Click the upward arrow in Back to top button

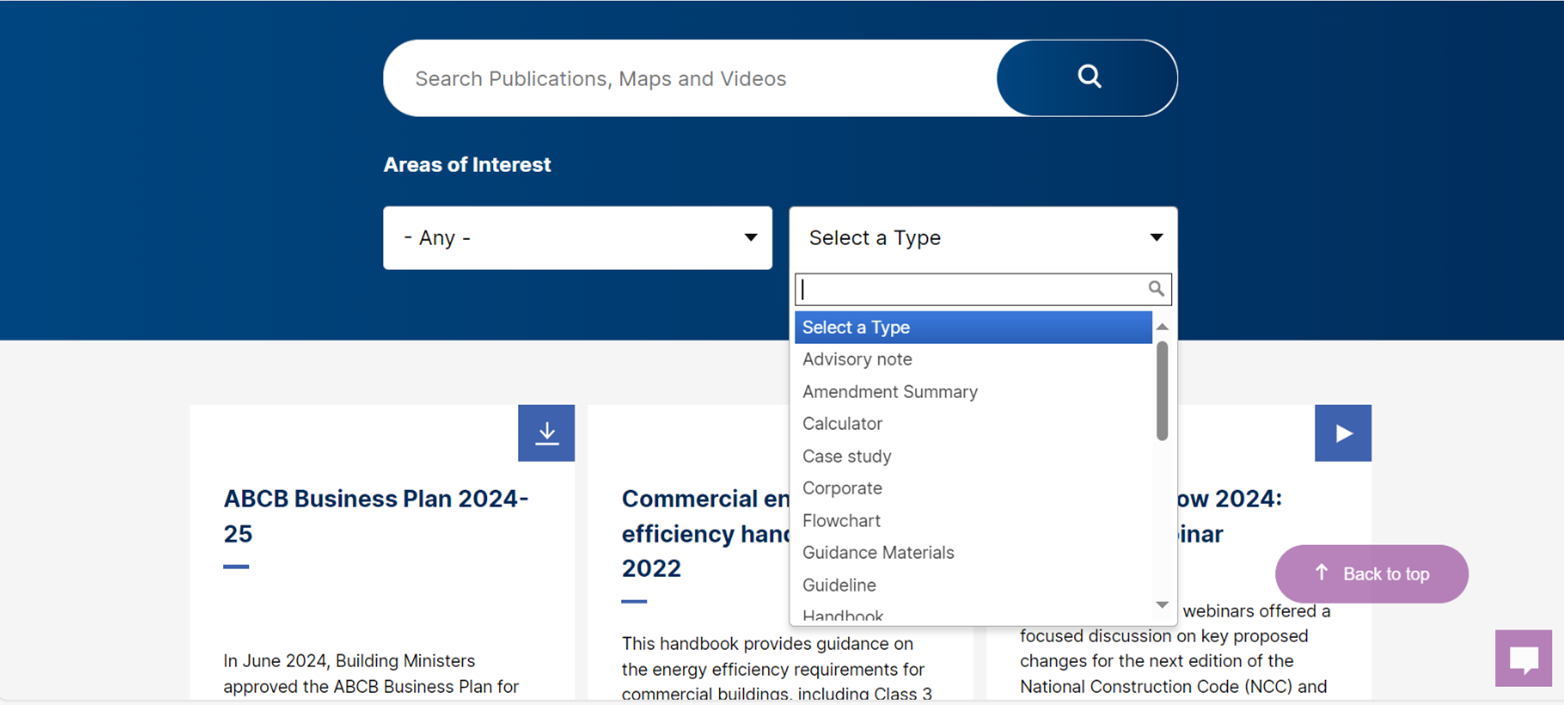(x=1322, y=573)
